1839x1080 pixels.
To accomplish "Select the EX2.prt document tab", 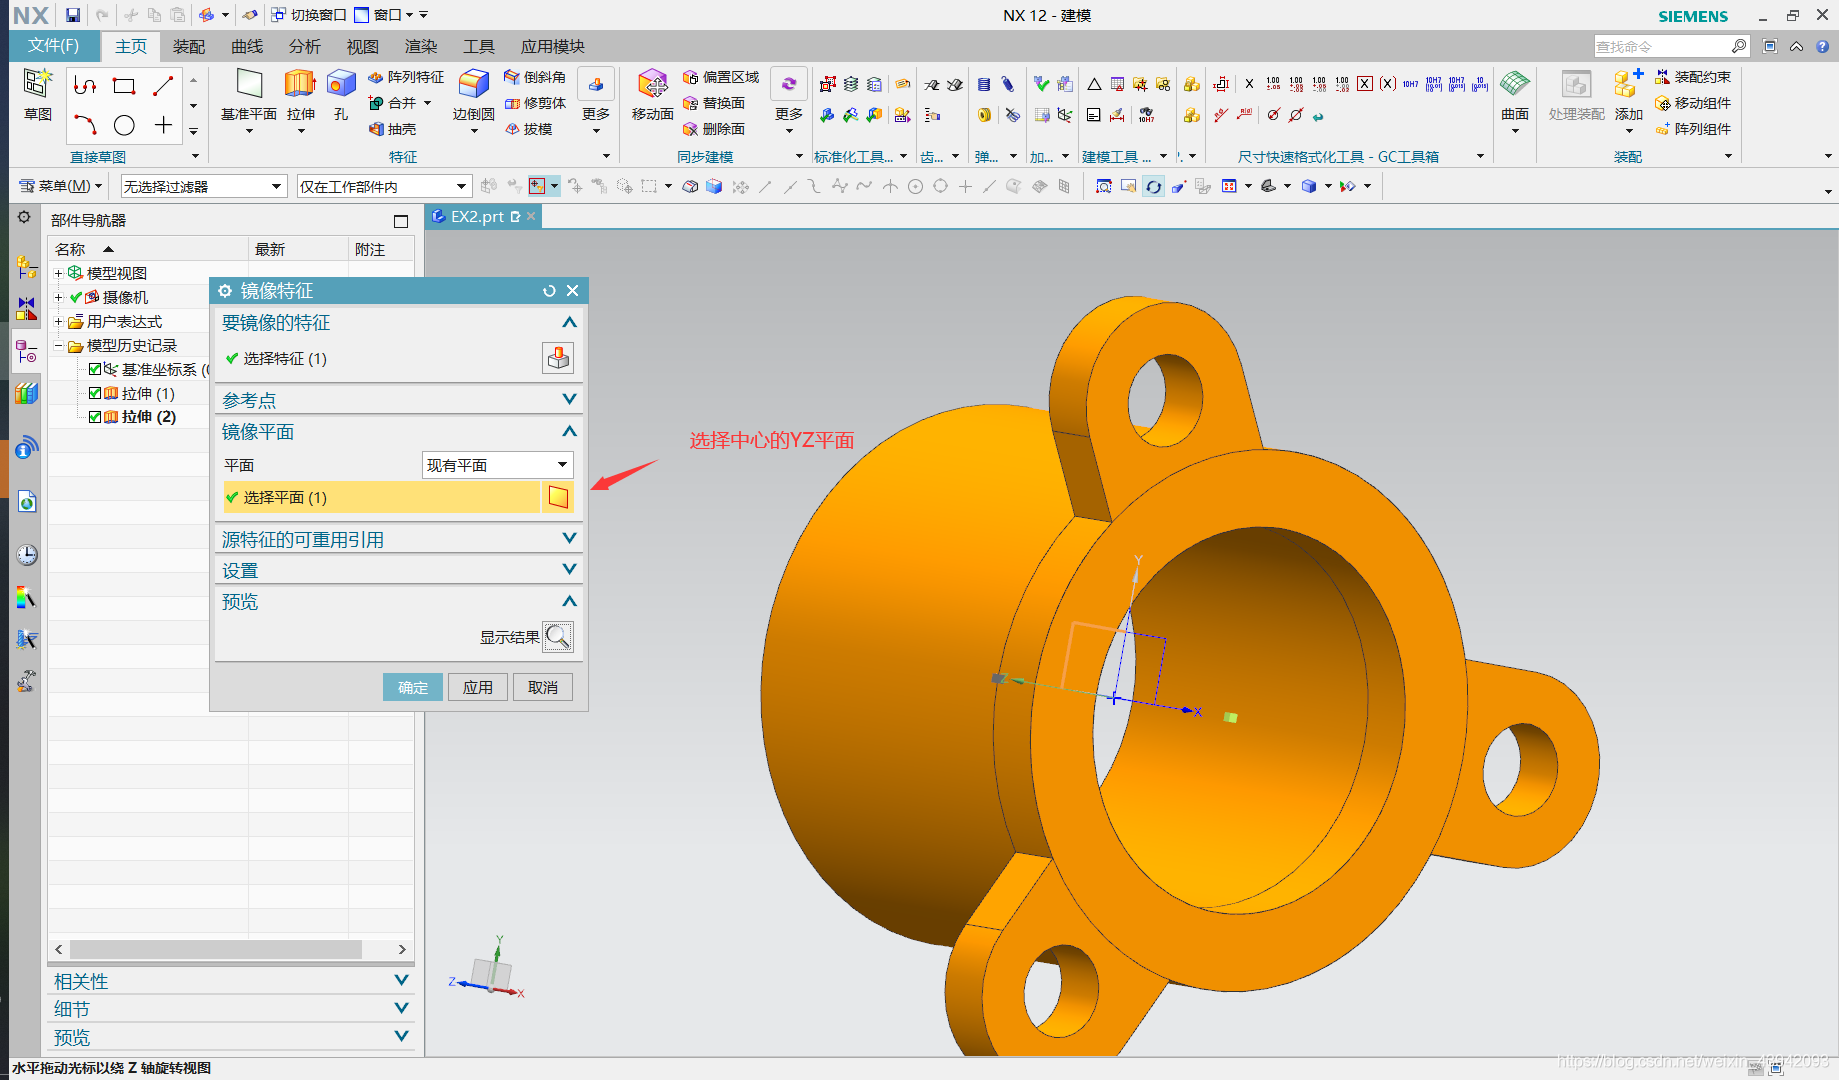I will (484, 216).
